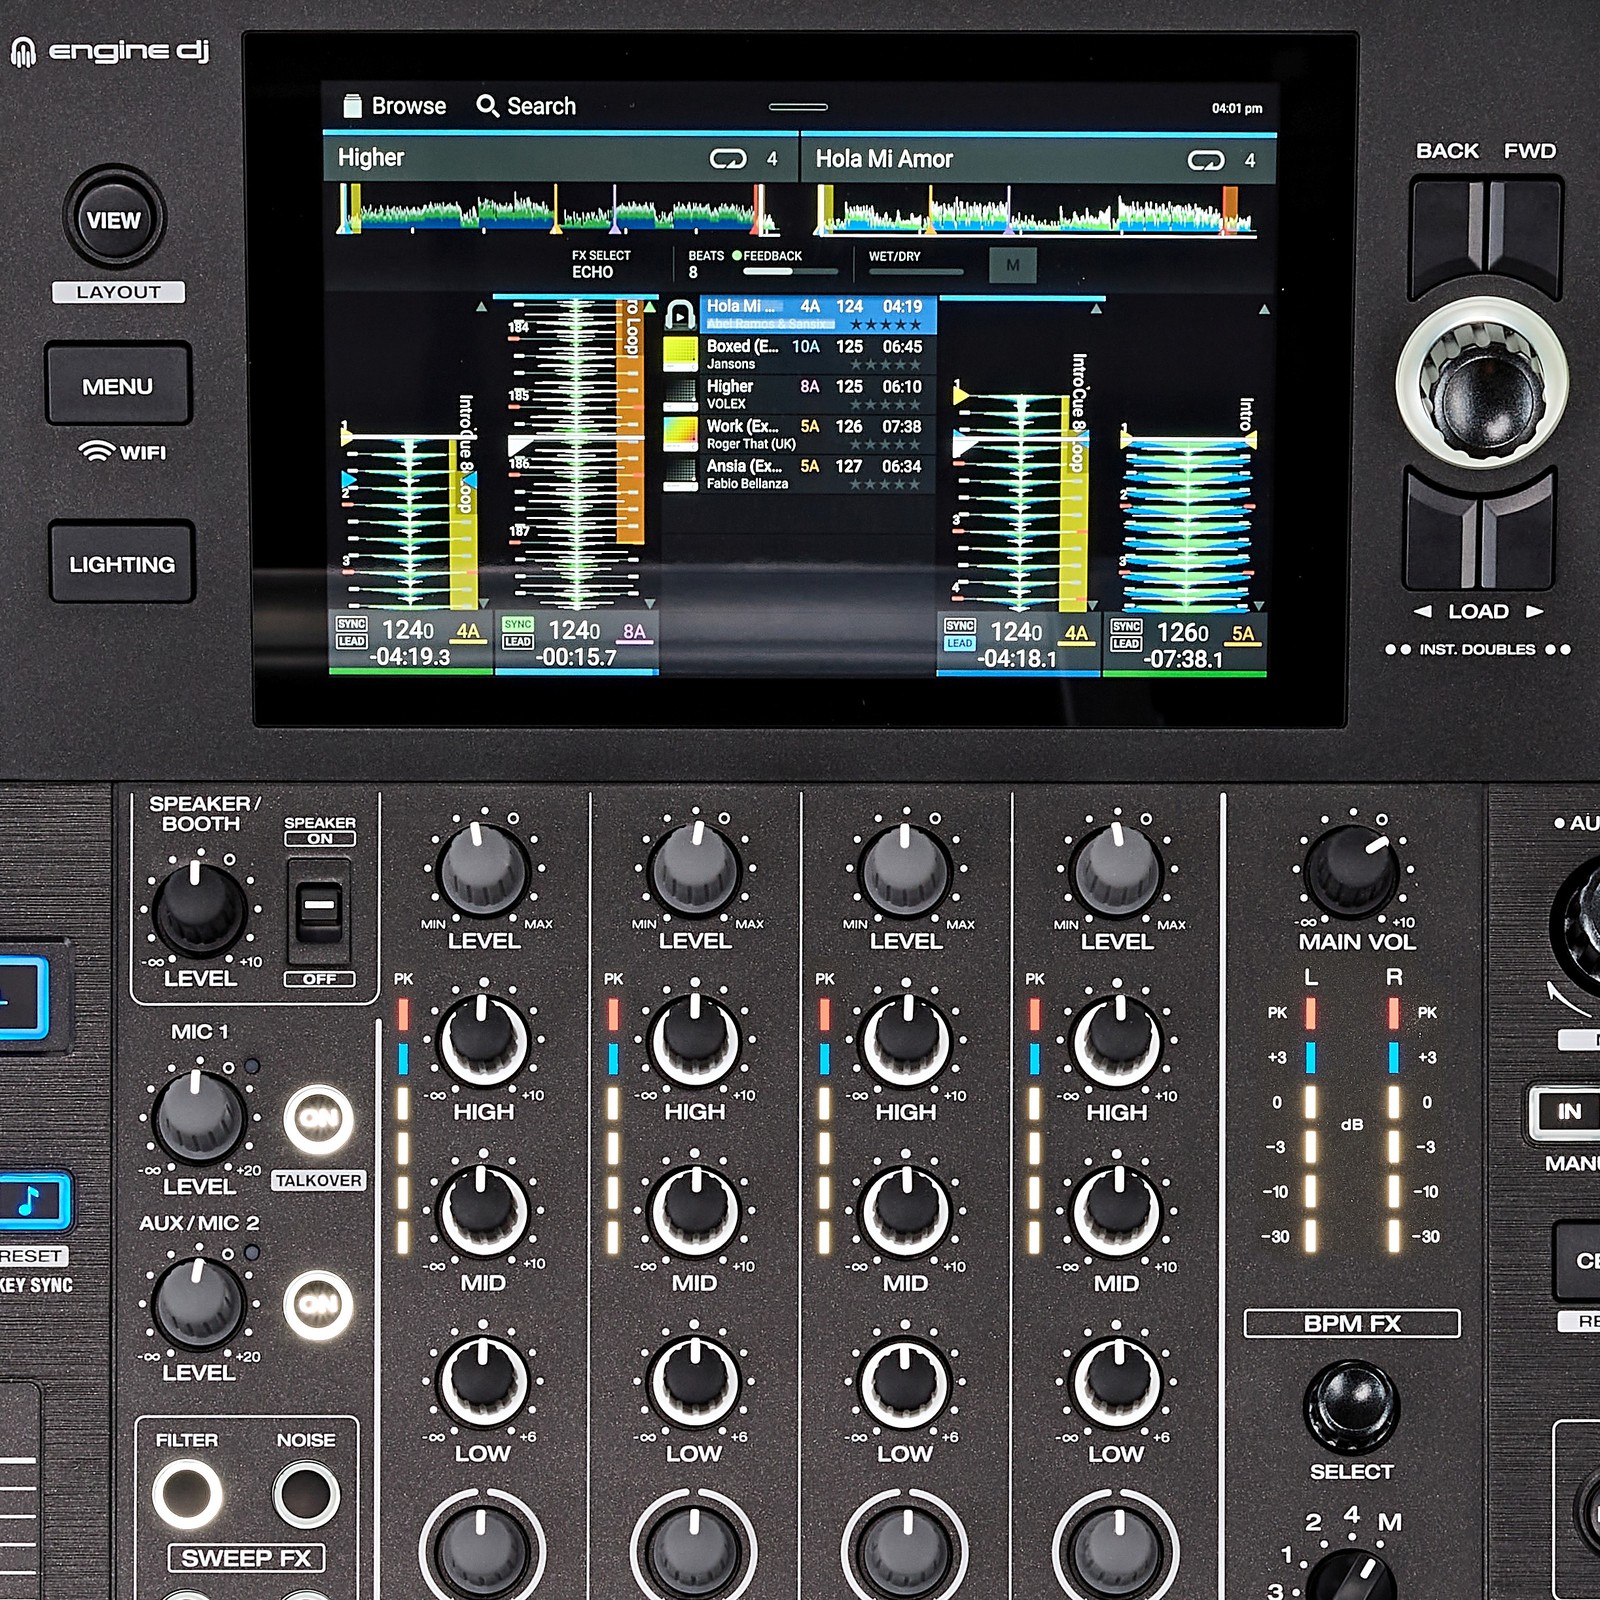Tap album art next to Ansia track
Viewport: 1600px width, 1600px height.
click(x=680, y=475)
